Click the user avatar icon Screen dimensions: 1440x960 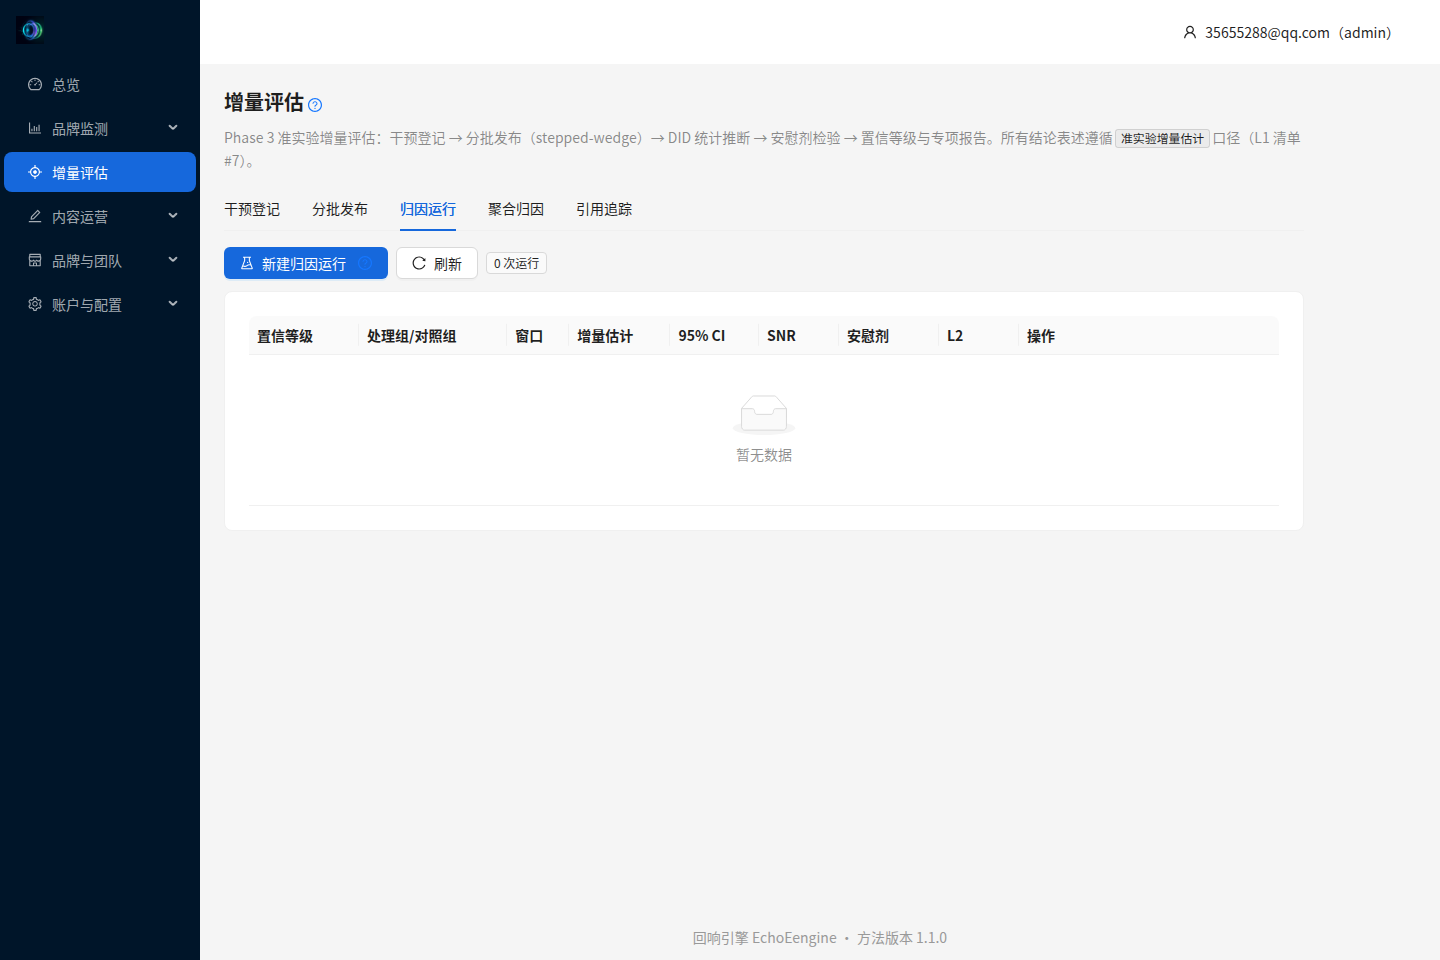tap(1190, 33)
